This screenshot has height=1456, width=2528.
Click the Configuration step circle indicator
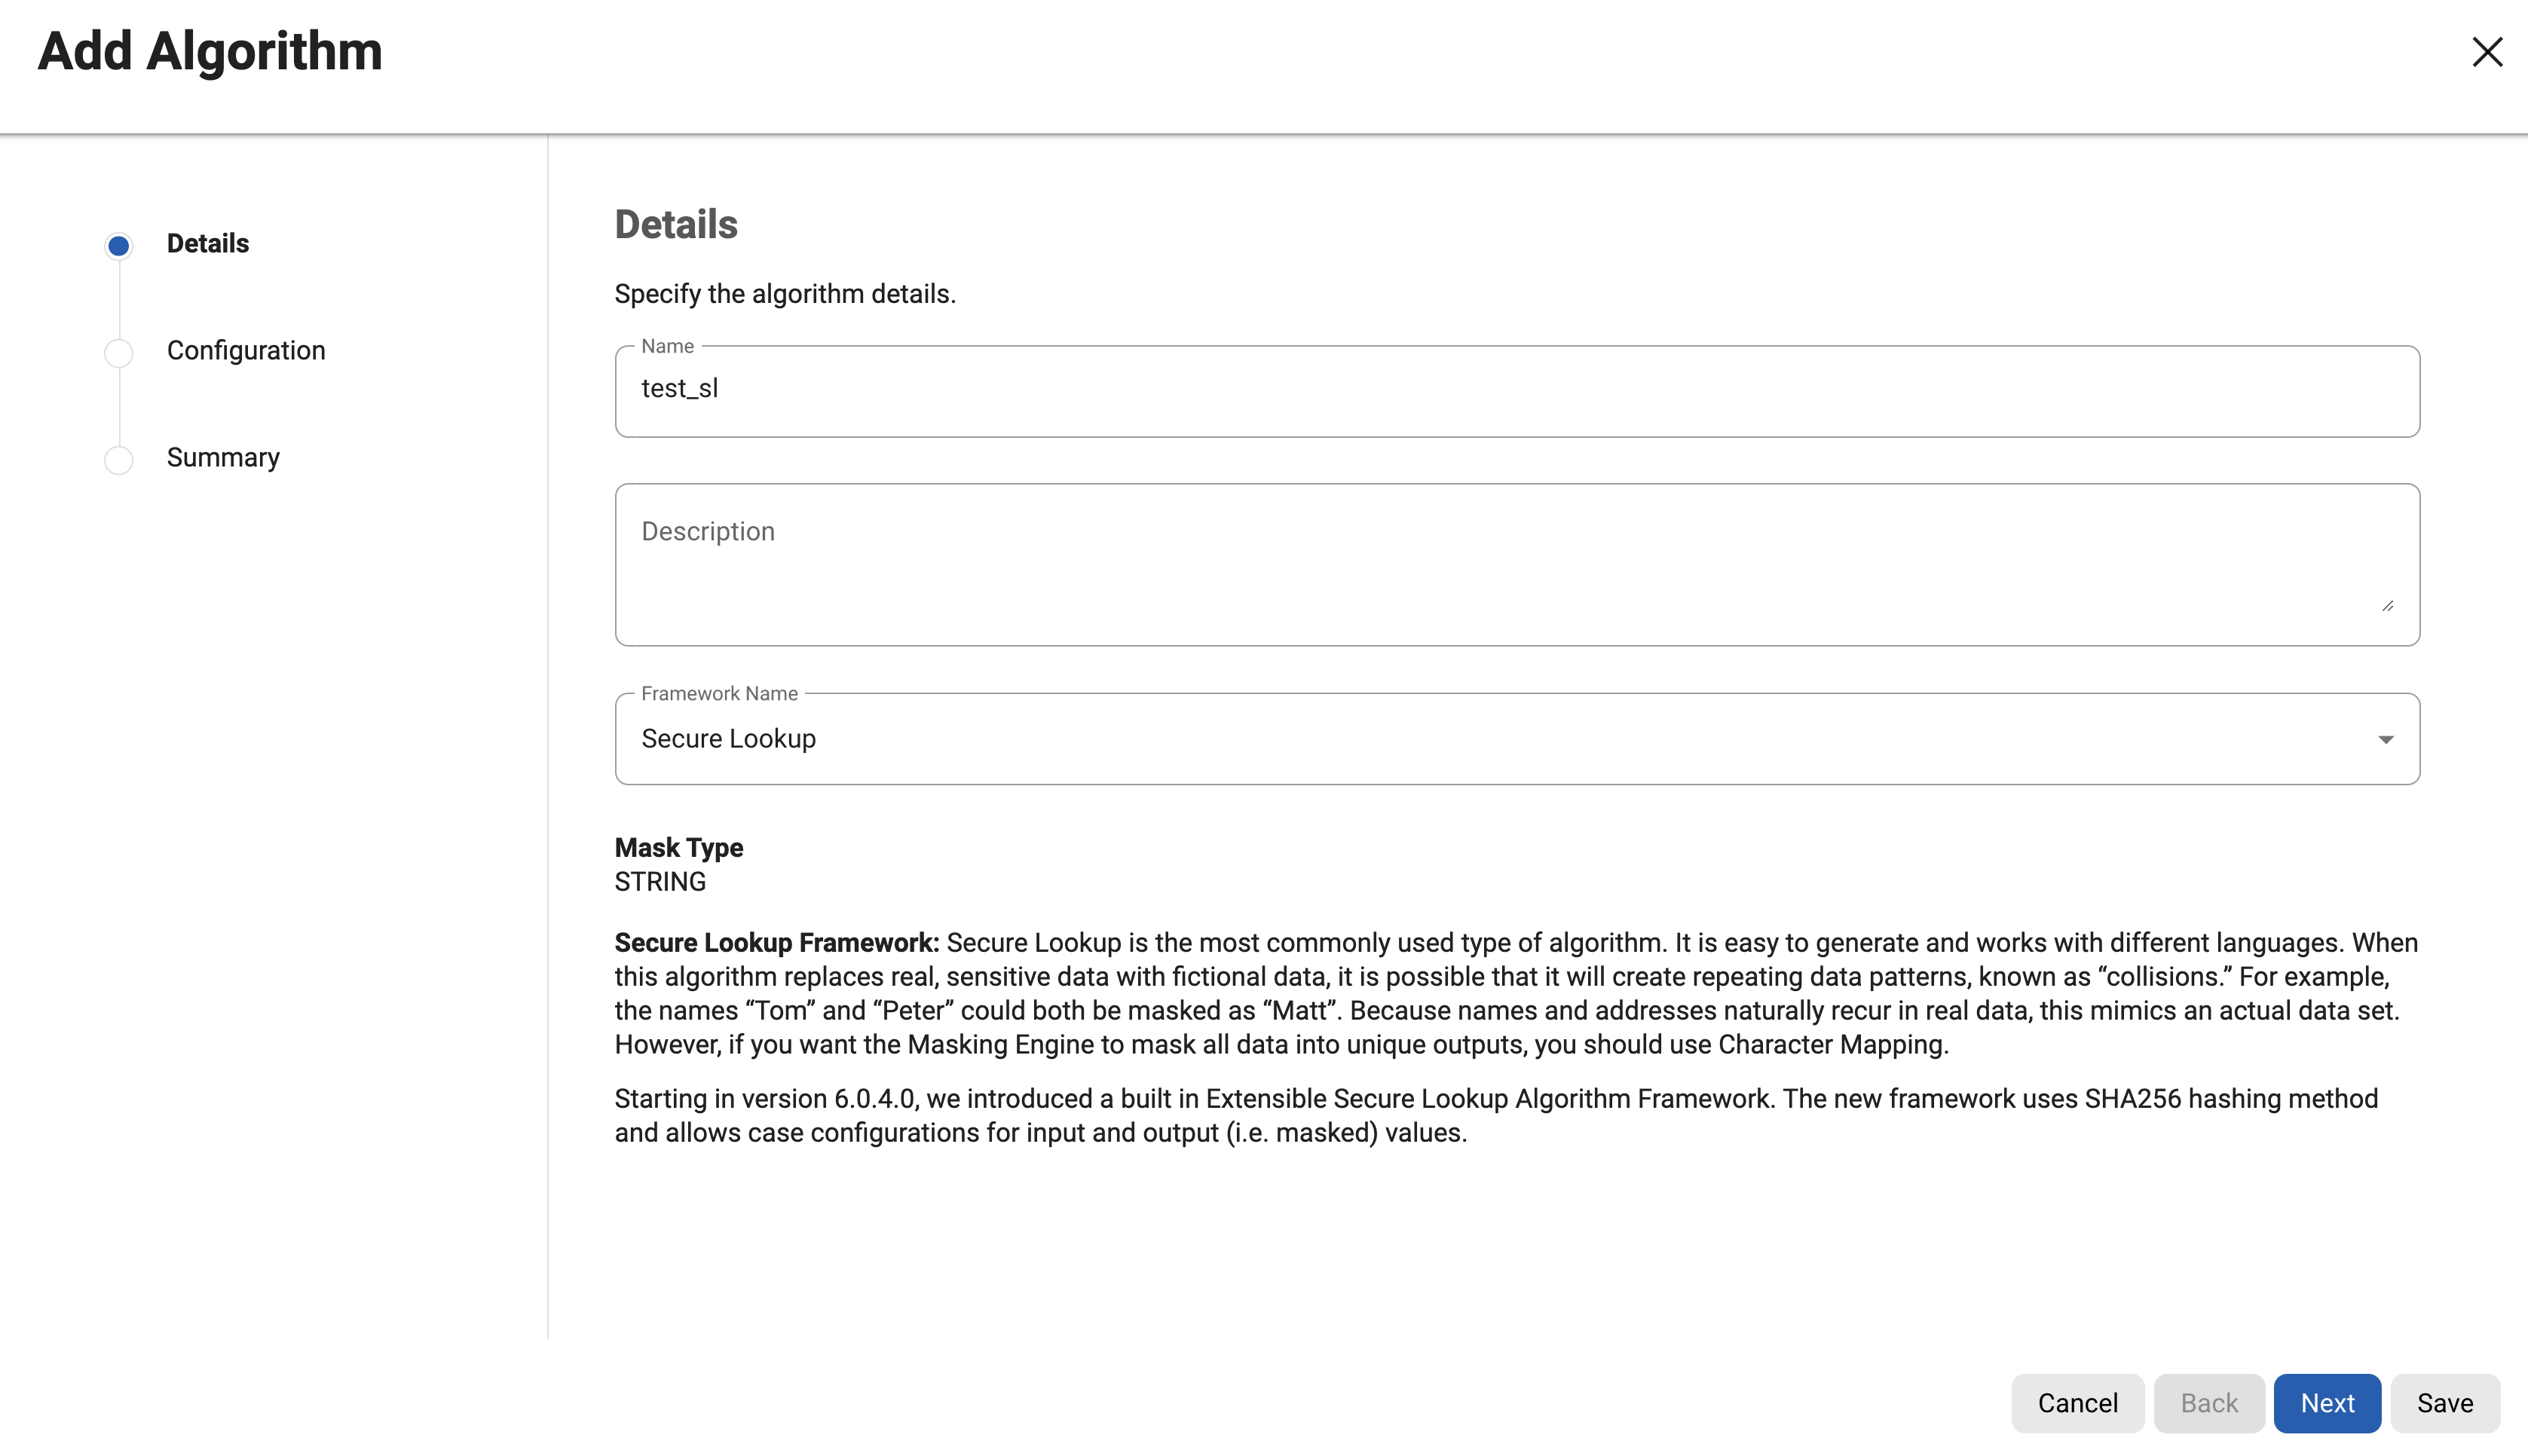(119, 353)
